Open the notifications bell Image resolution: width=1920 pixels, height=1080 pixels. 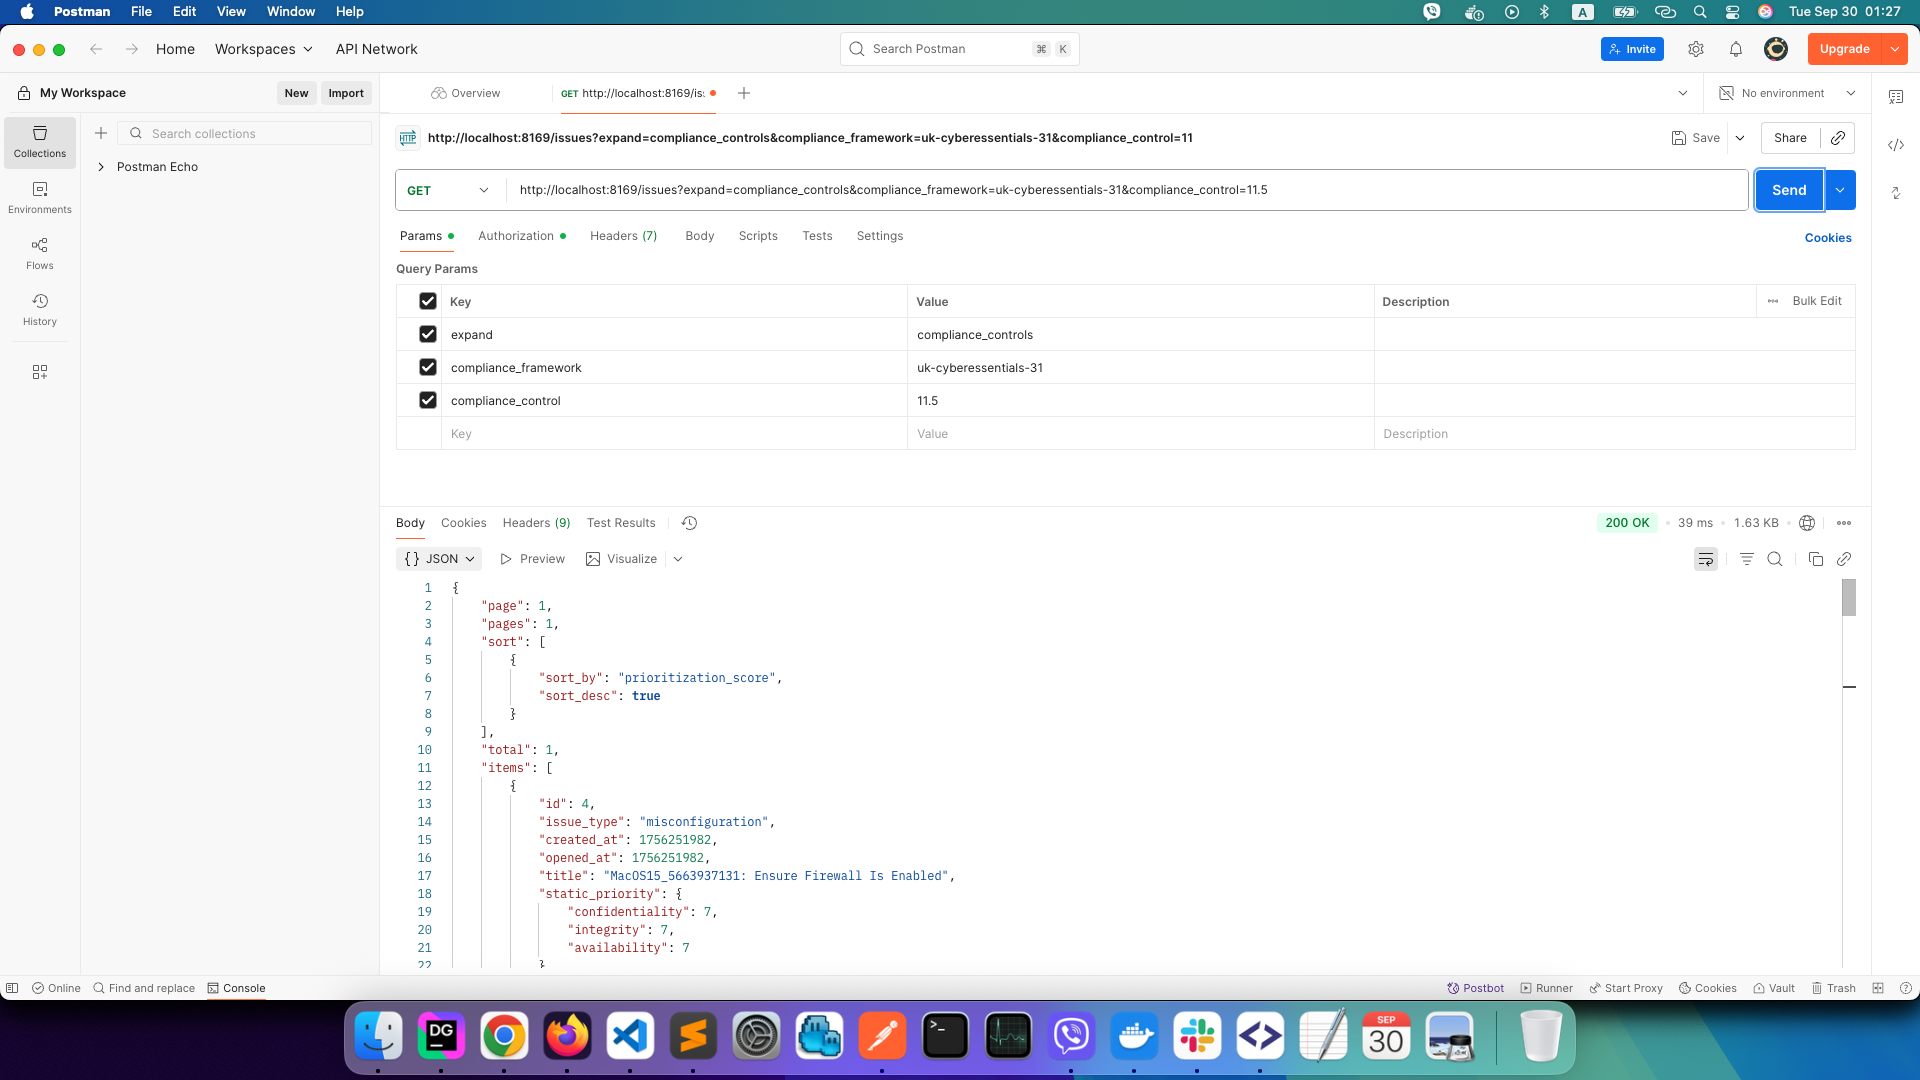click(1736, 49)
